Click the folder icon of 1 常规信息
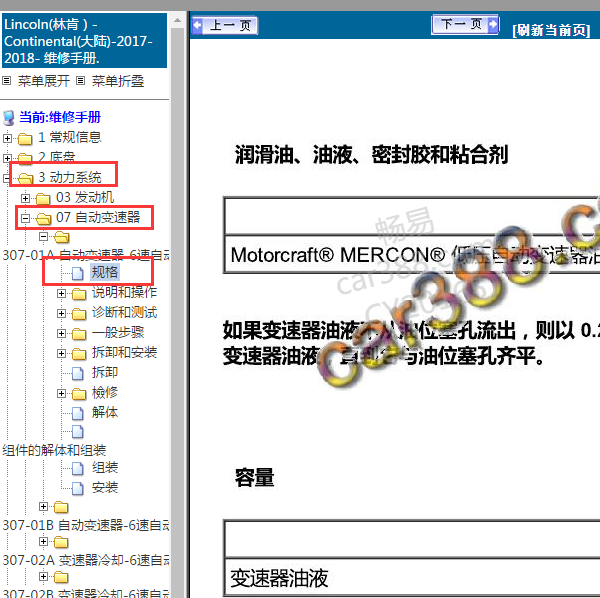This screenshot has width=600, height=598. click(25, 139)
